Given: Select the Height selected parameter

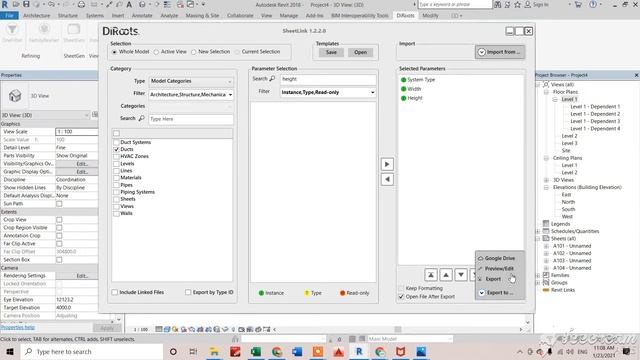Looking at the screenshot, I should 415,98.
